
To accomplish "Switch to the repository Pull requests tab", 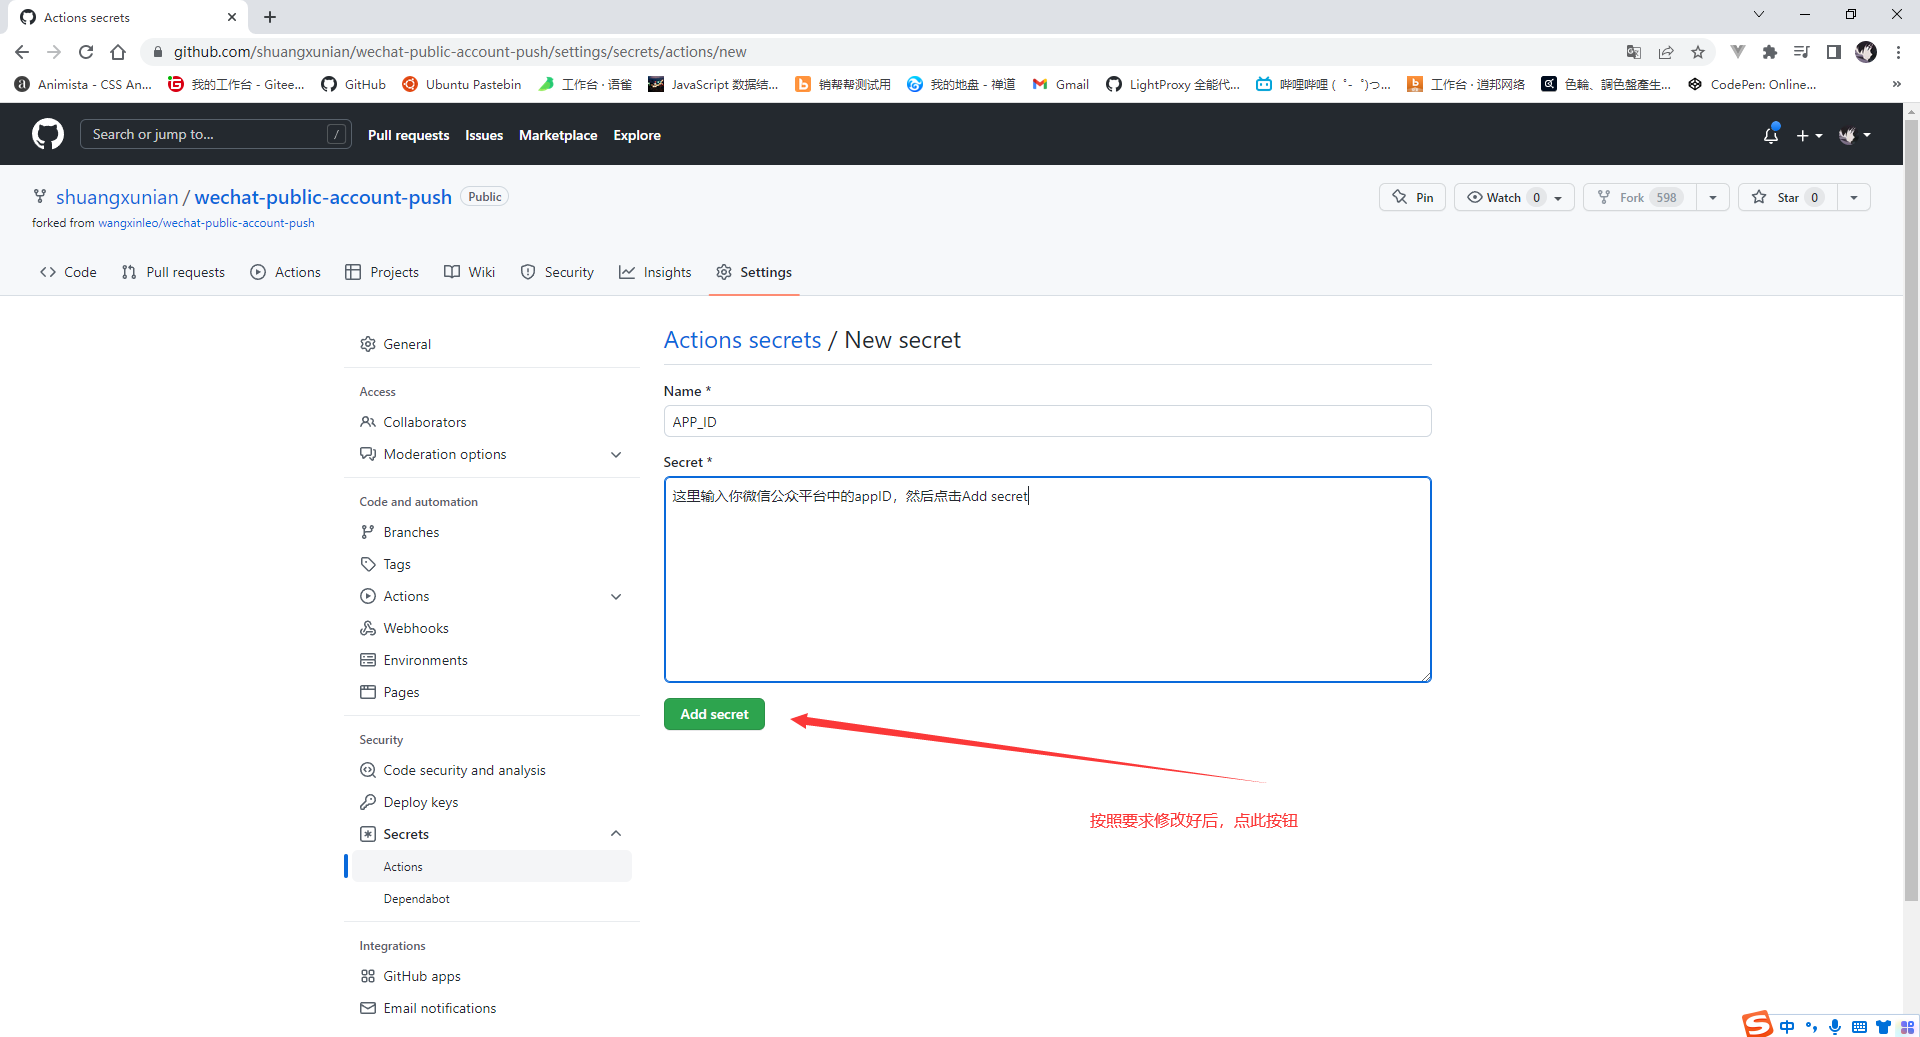I will (x=173, y=272).
